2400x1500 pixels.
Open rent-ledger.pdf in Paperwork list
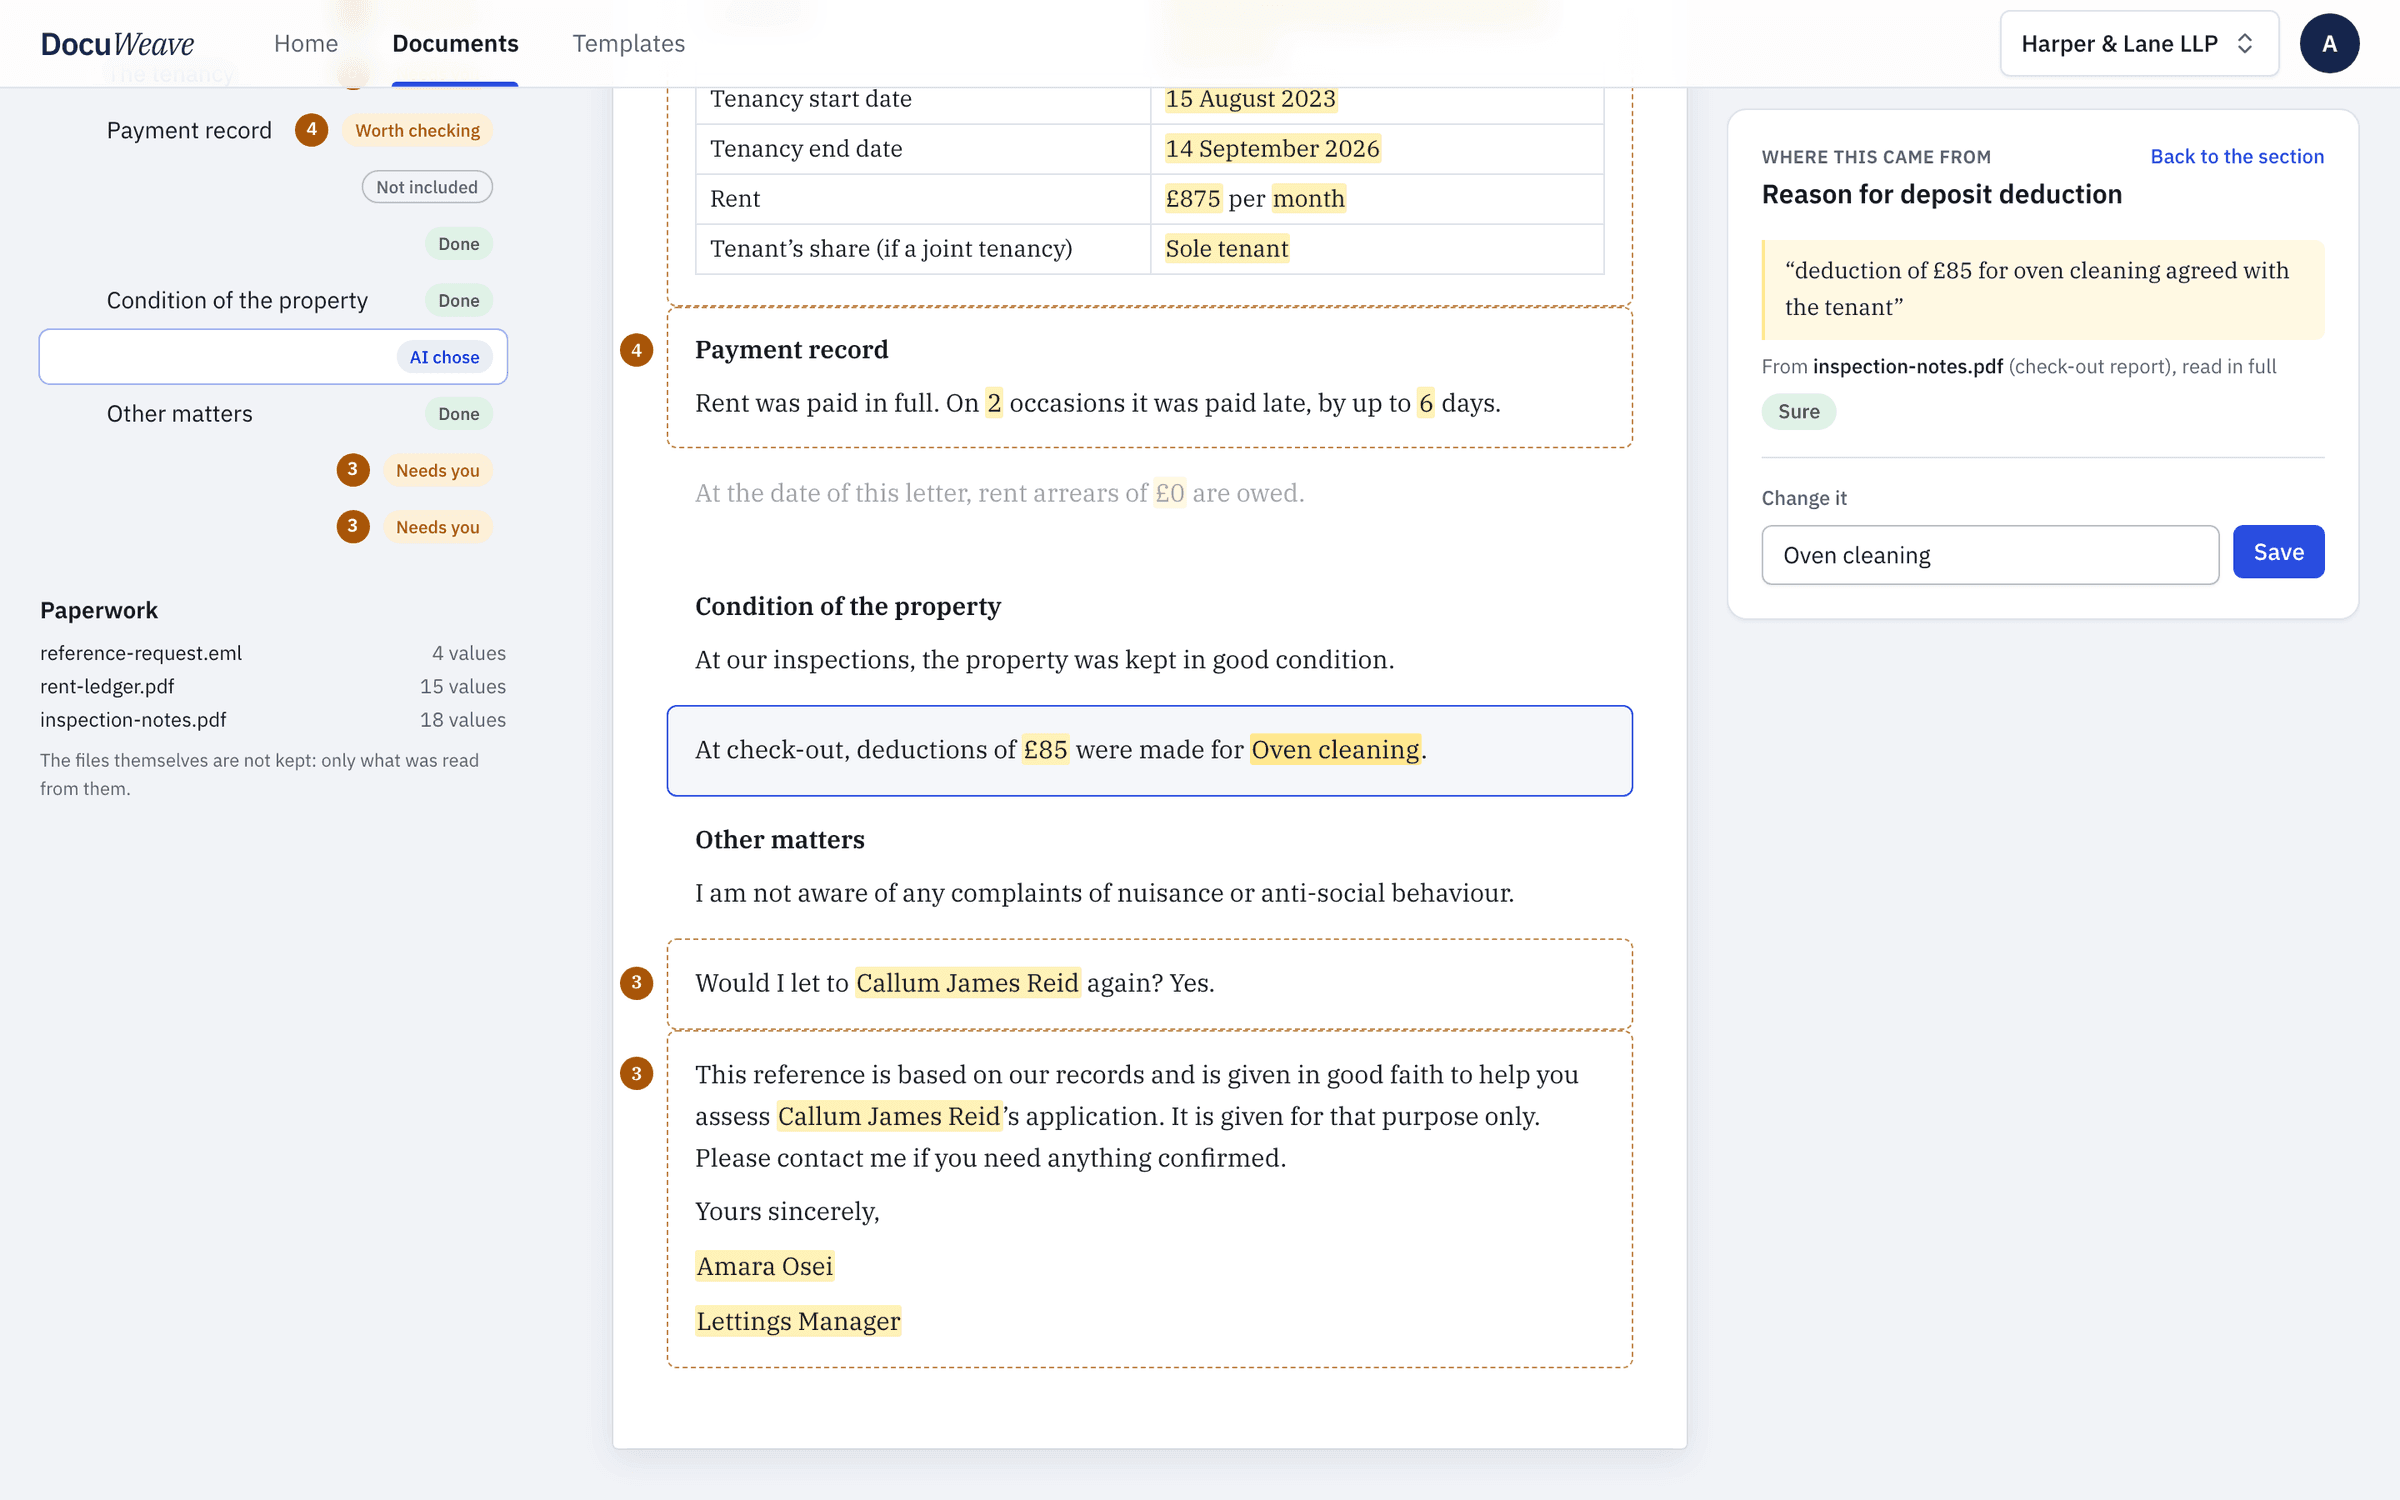click(x=107, y=686)
